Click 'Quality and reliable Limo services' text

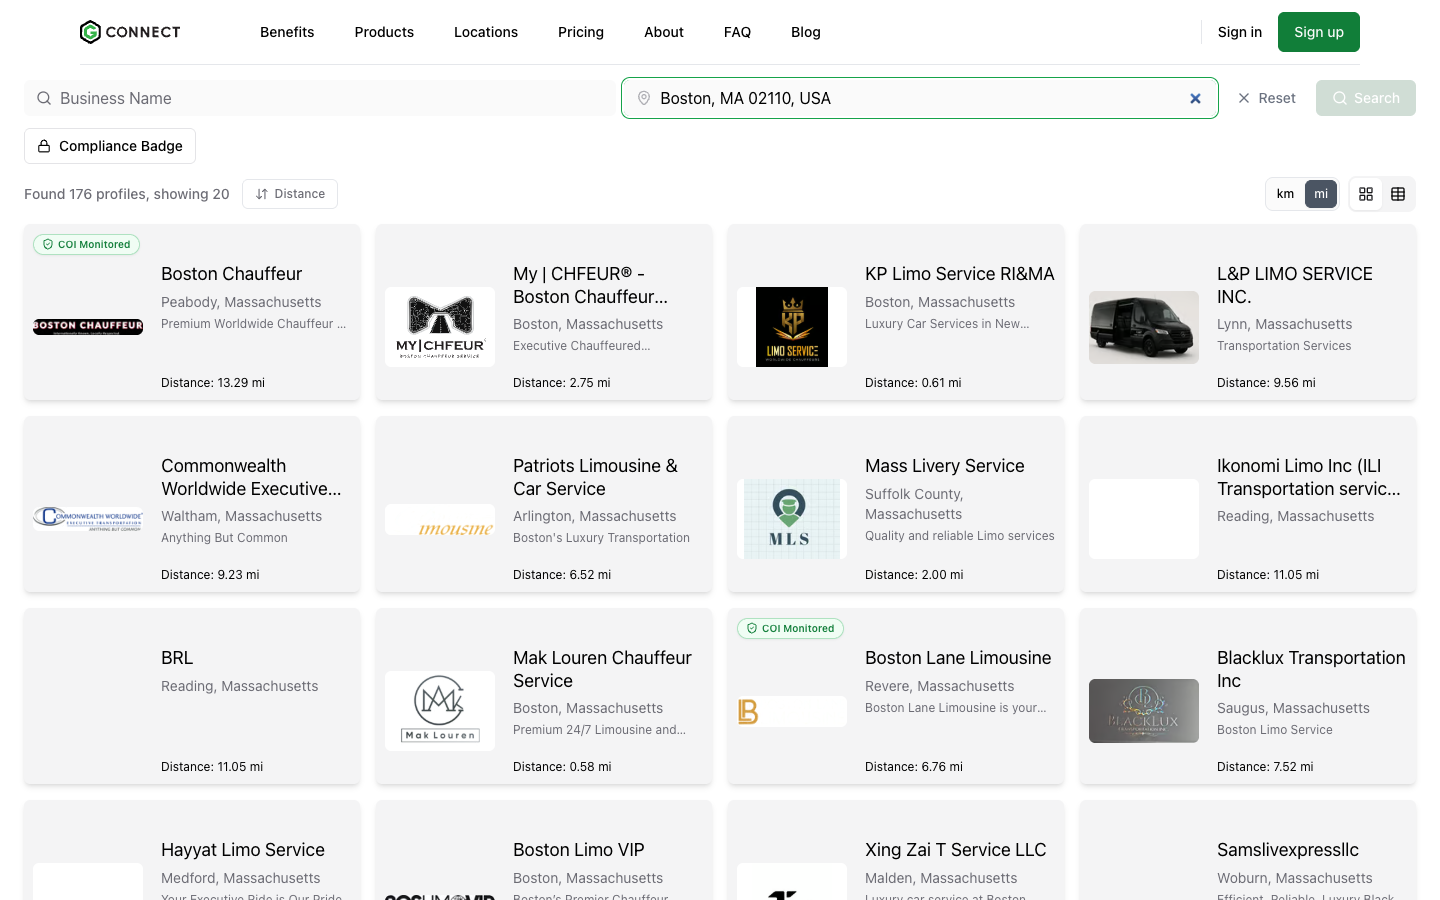[960, 536]
